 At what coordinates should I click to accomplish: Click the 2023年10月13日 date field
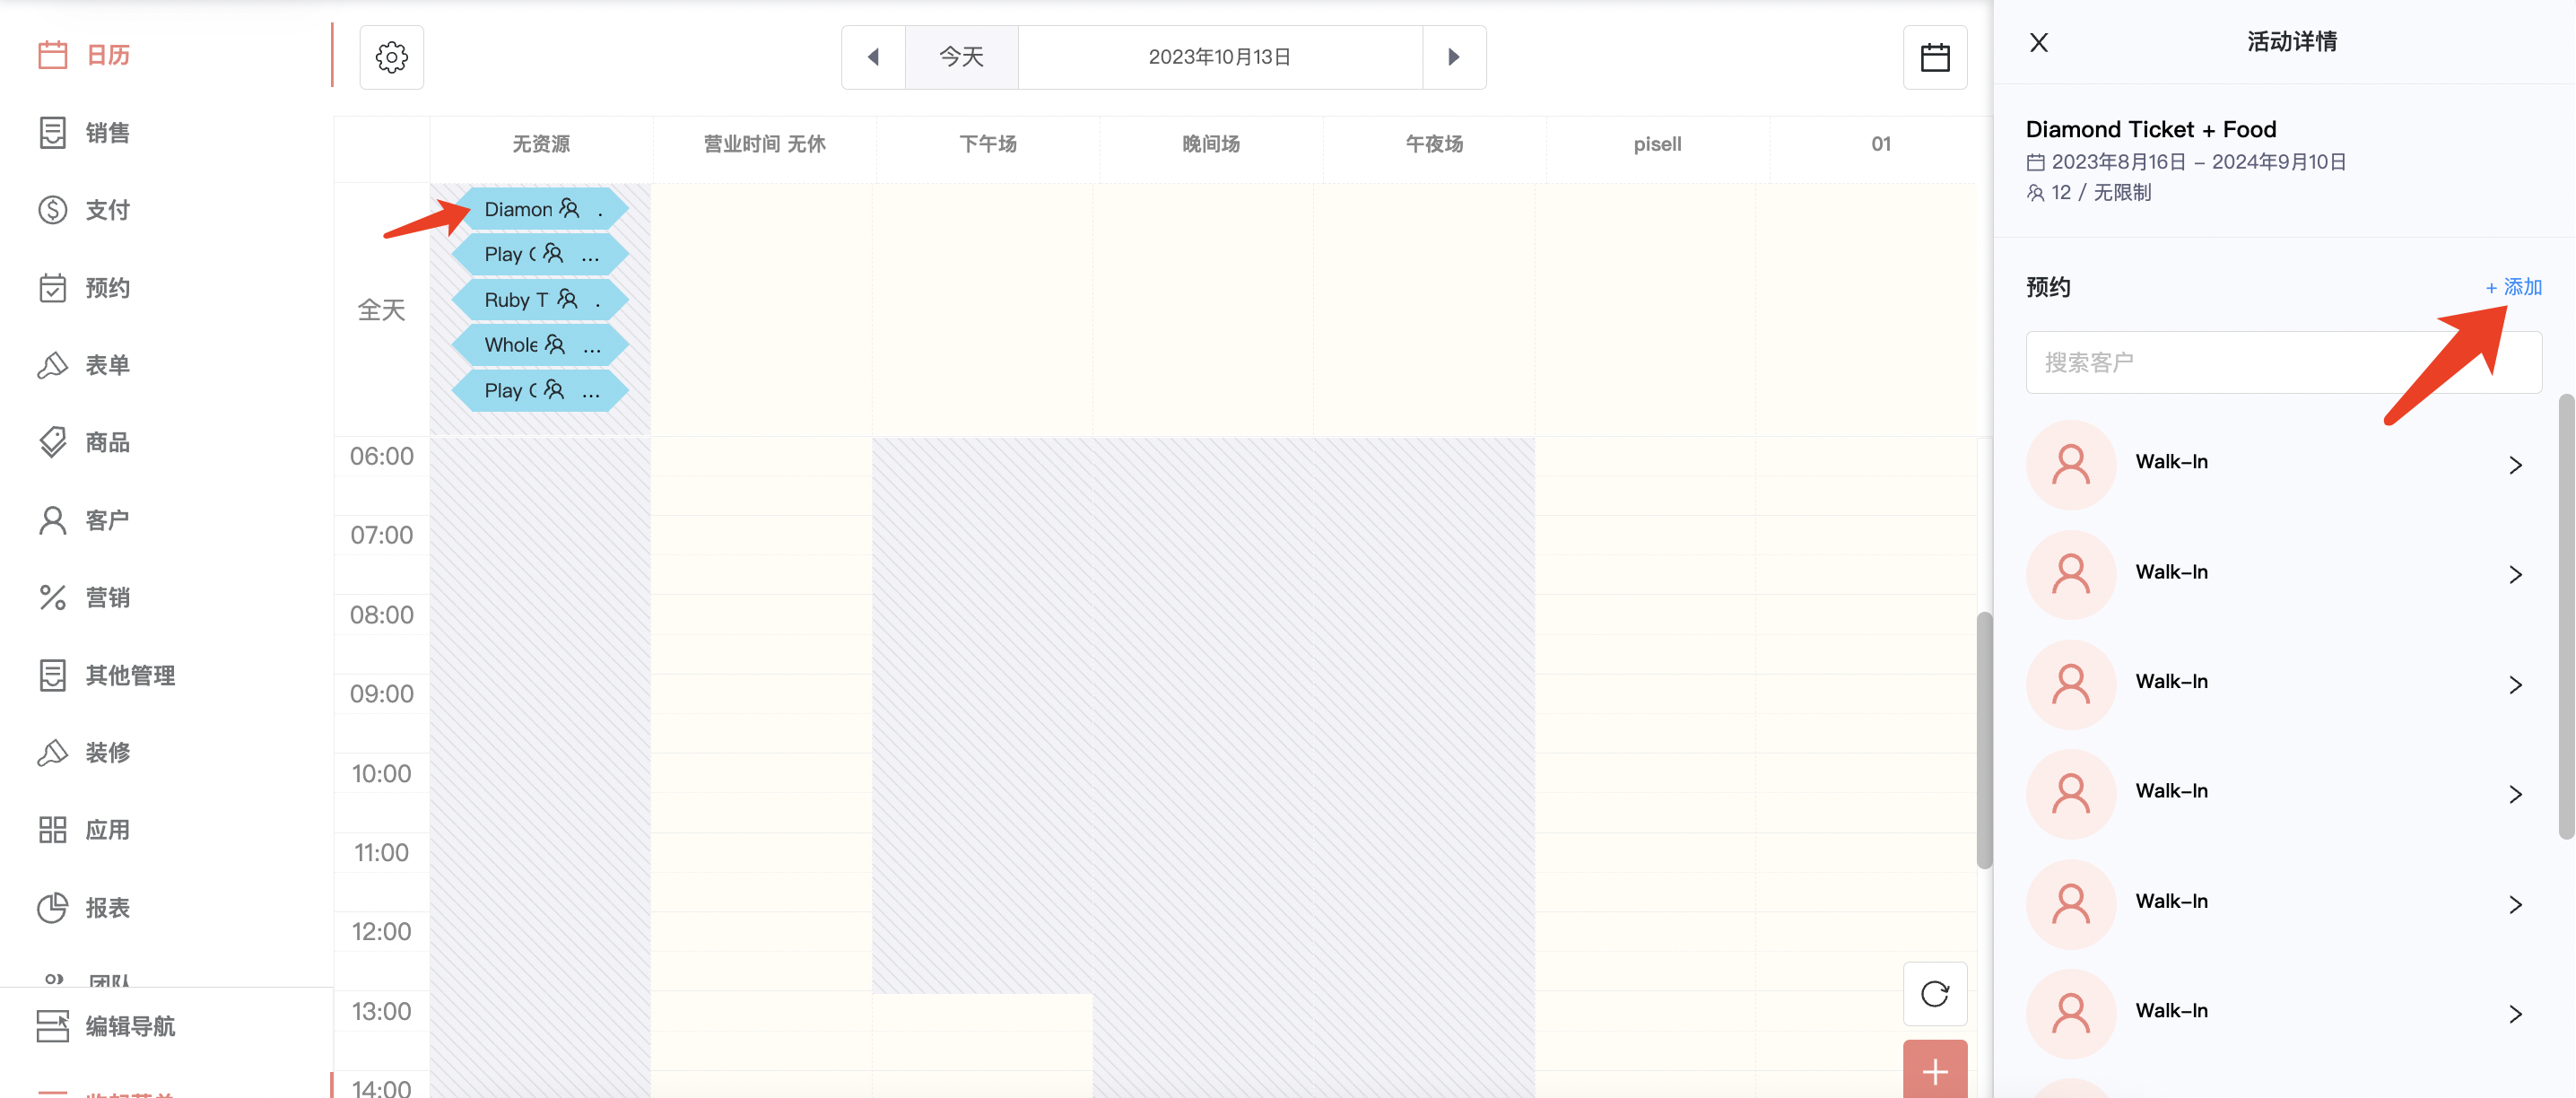1220,57
